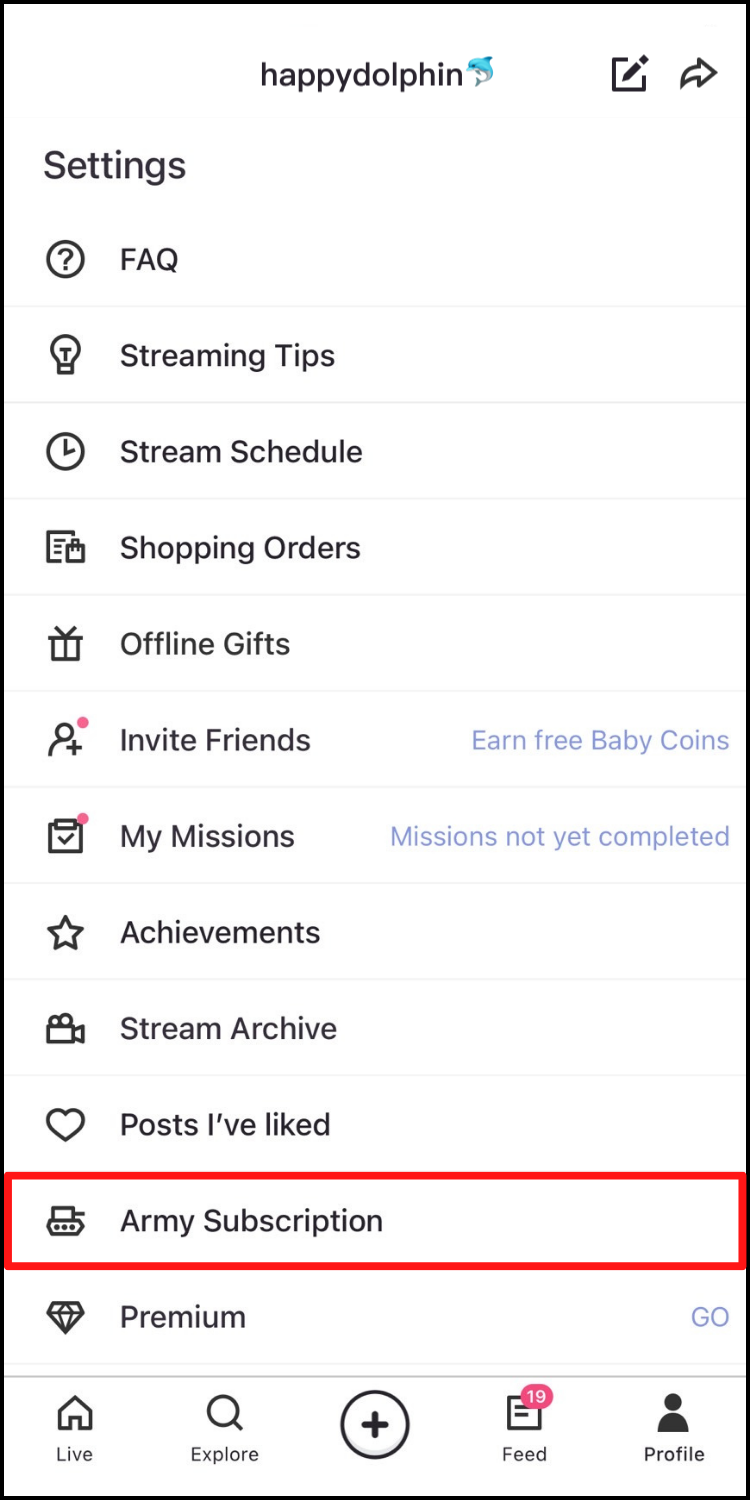Open the Stream Archive menu item
The width and height of the screenshot is (750, 1500).
pos(228,1029)
